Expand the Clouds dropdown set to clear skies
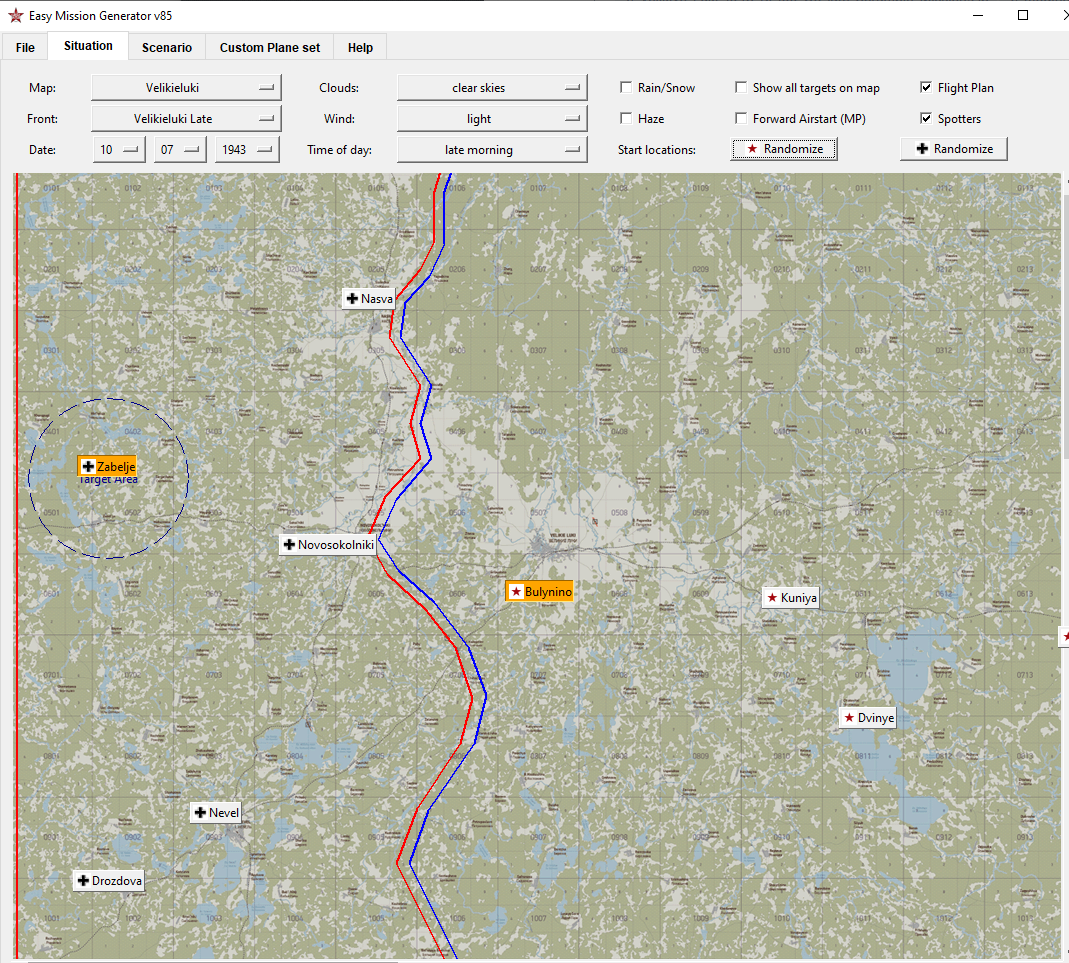Screen dimensions: 1069x963 (492, 88)
